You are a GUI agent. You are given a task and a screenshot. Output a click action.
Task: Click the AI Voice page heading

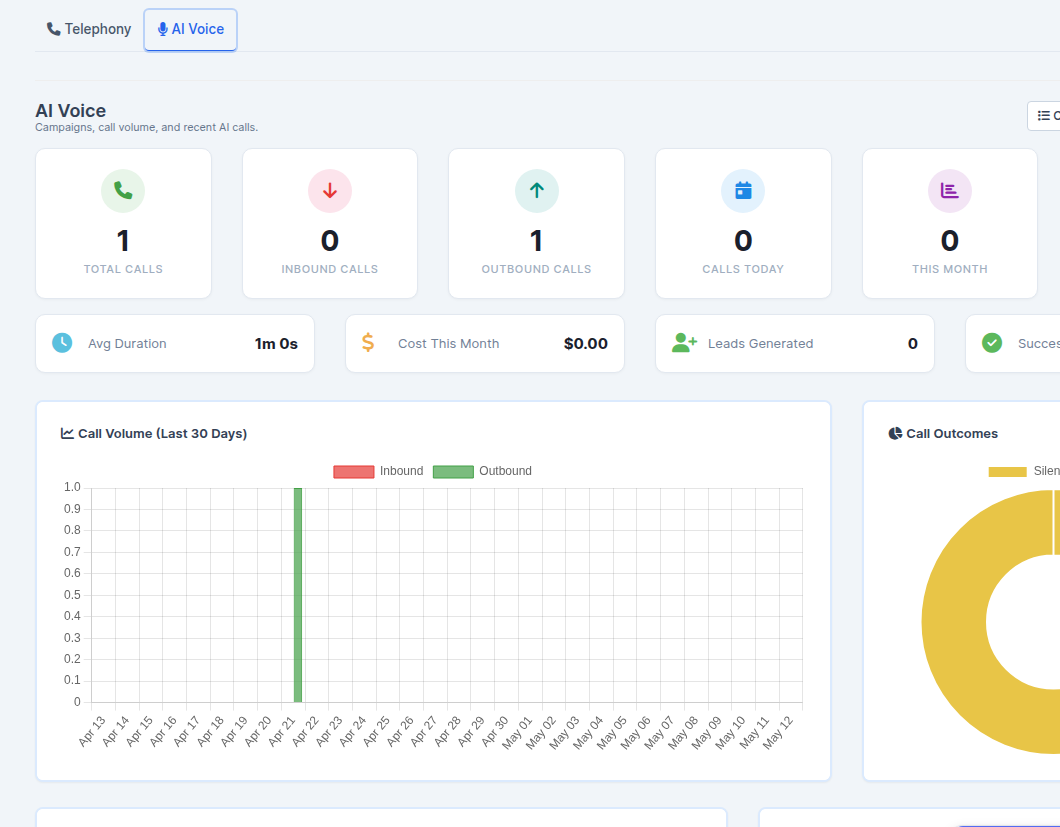pos(70,111)
